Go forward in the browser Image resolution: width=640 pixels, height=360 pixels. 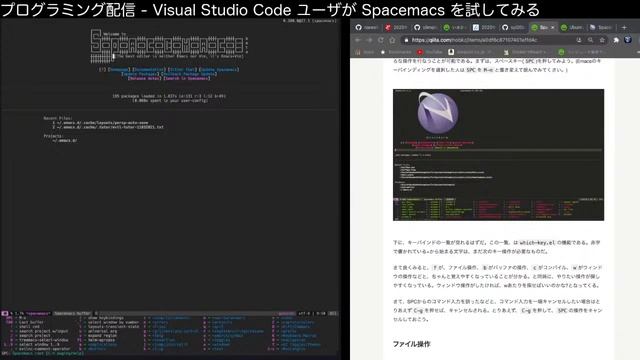(369, 40)
